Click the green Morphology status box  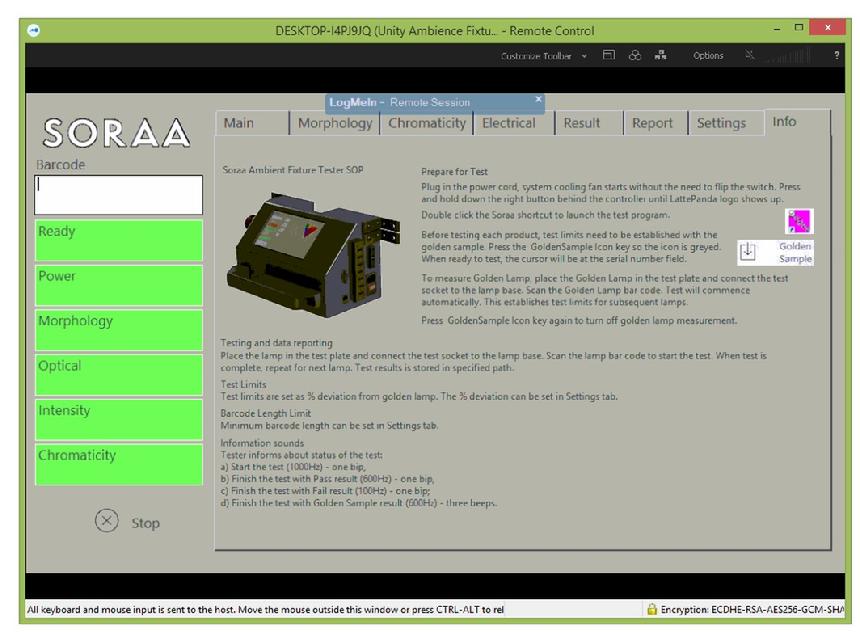point(119,330)
